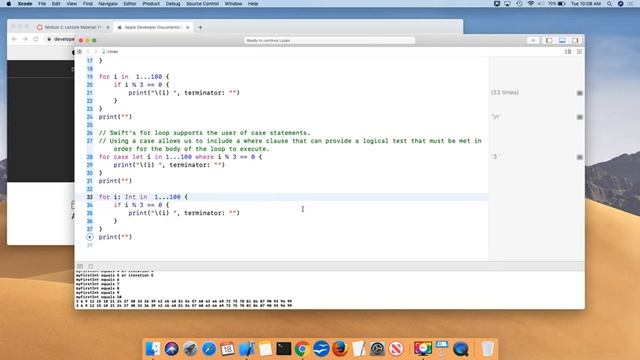Show quick look result for the (33 times) line
The width and height of the screenshot is (640, 360).
click(x=580, y=93)
